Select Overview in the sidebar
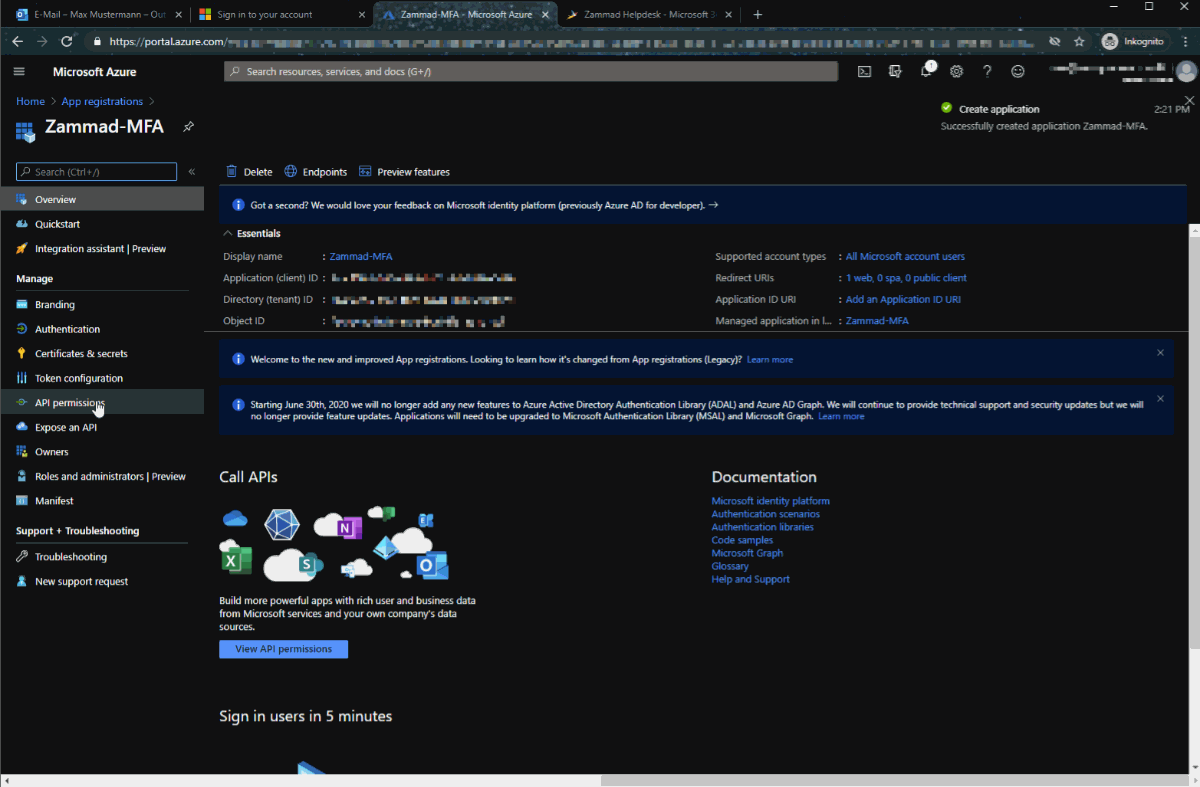The height and width of the screenshot is (787, 1200). (x=101, y=200)
